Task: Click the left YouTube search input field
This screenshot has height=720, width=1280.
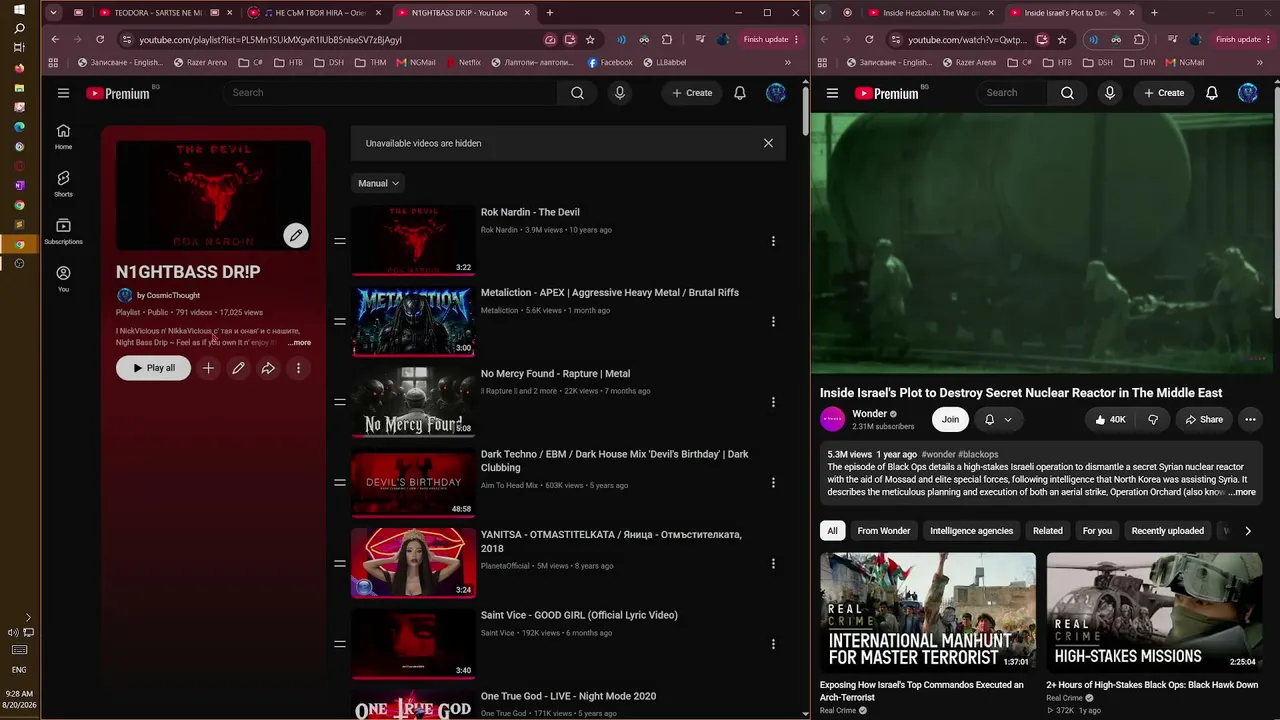Action: click(x=390, y=93)
